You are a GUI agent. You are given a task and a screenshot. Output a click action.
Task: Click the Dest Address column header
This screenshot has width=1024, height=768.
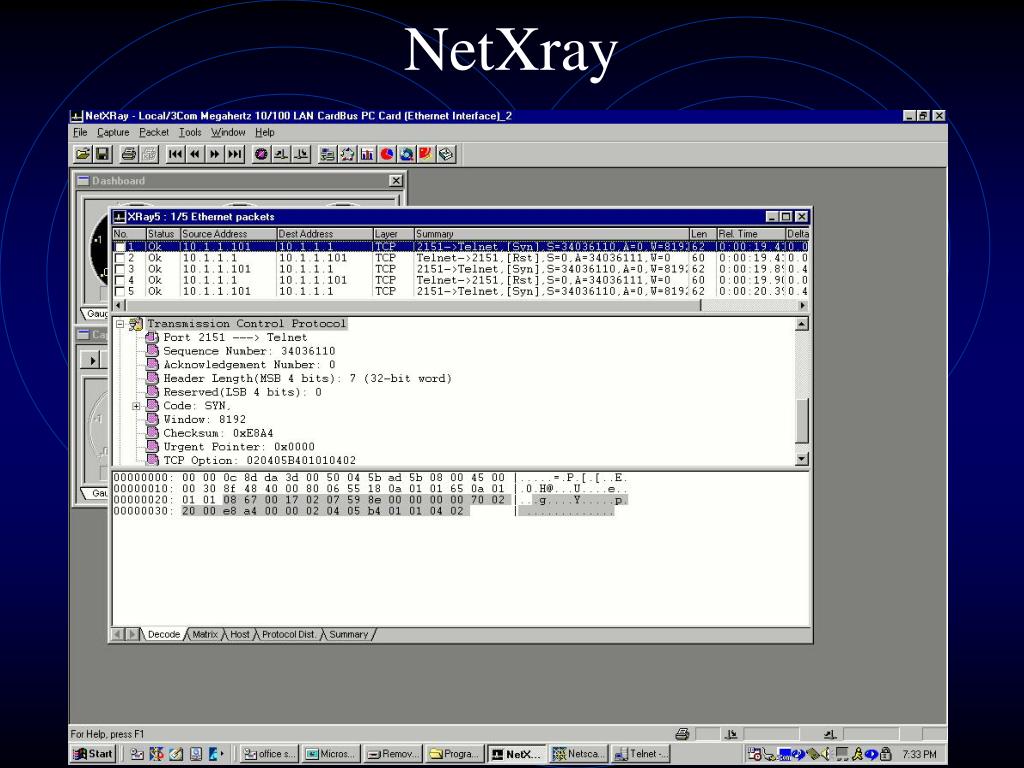325,234
